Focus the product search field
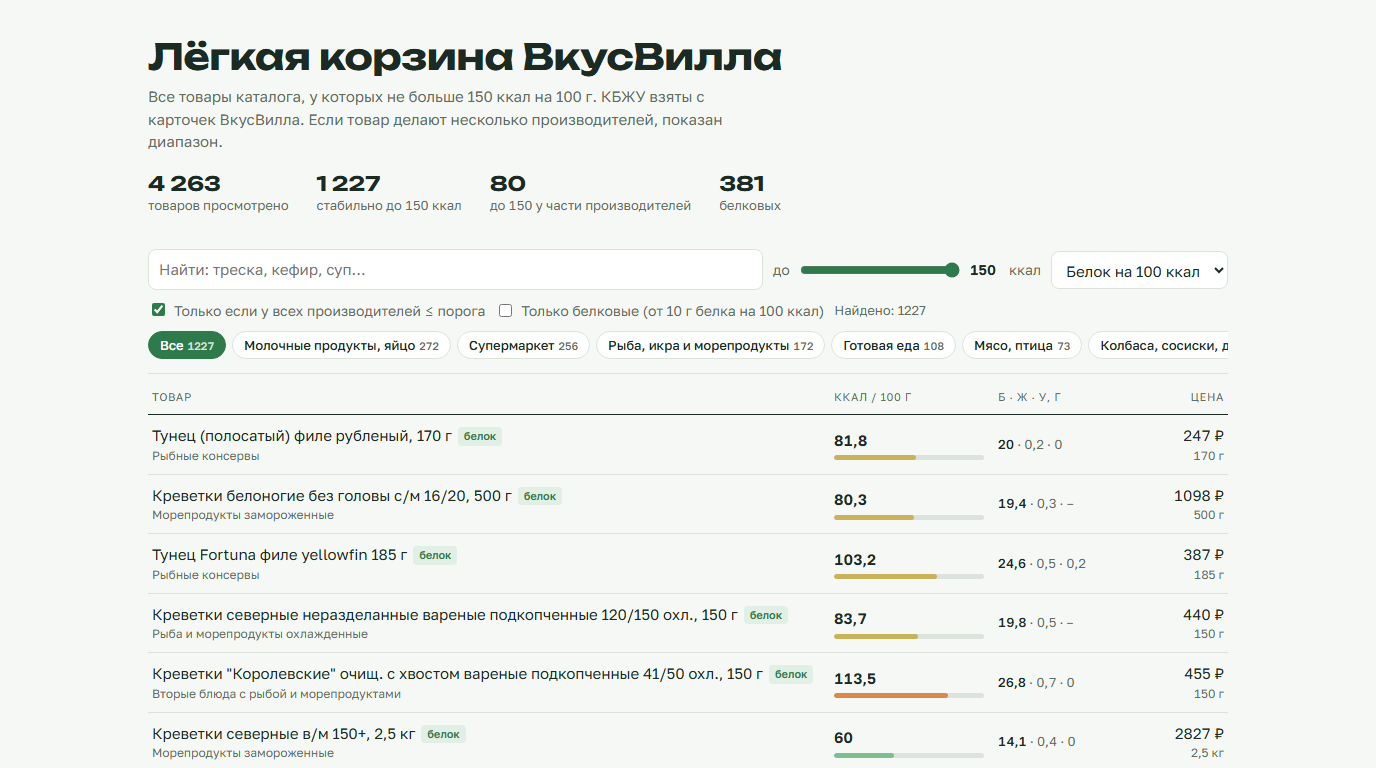 coord(455,270)
